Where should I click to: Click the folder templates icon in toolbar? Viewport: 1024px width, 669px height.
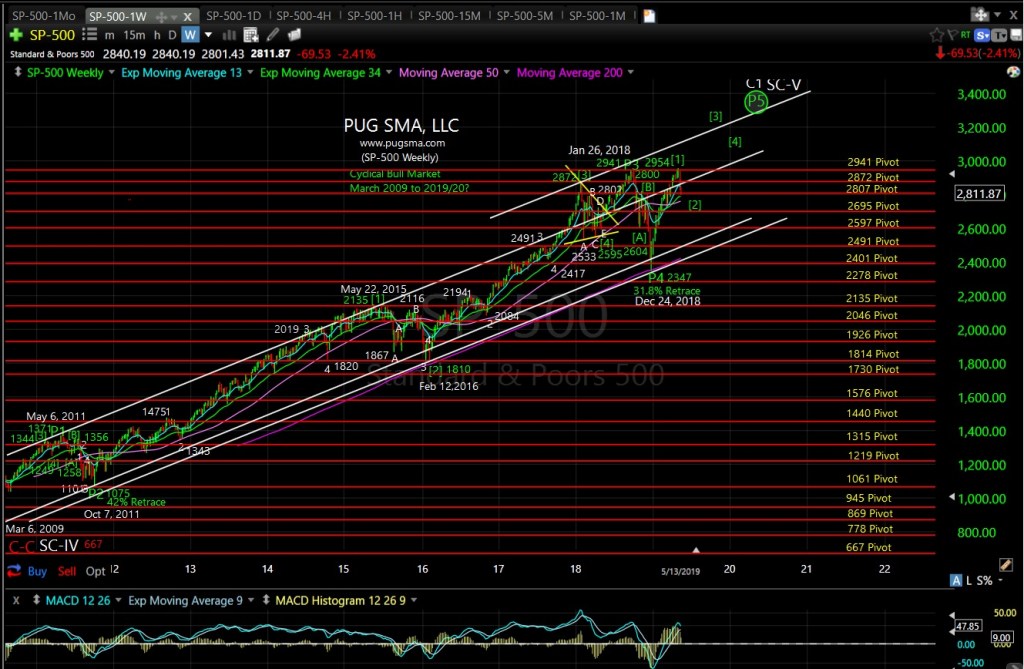click(295, 35)
